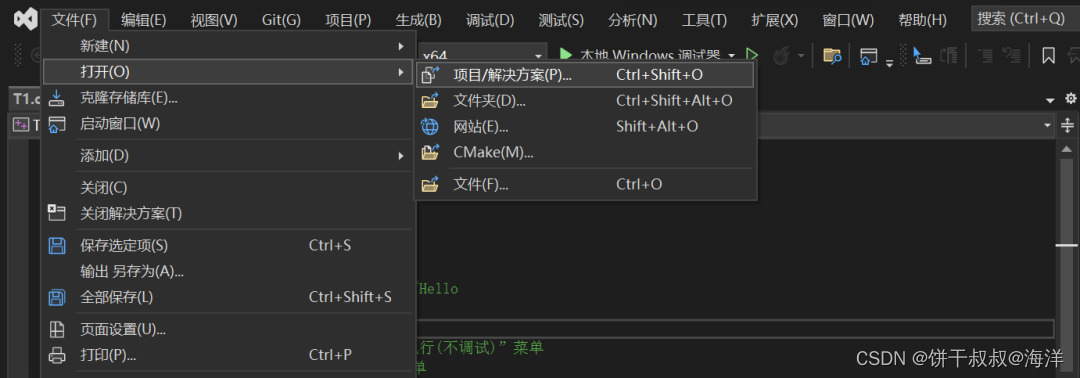Toggle the bookmark toolbar icon
The width and height of the screenshot is (1080, 378).
coord(1048,55)
